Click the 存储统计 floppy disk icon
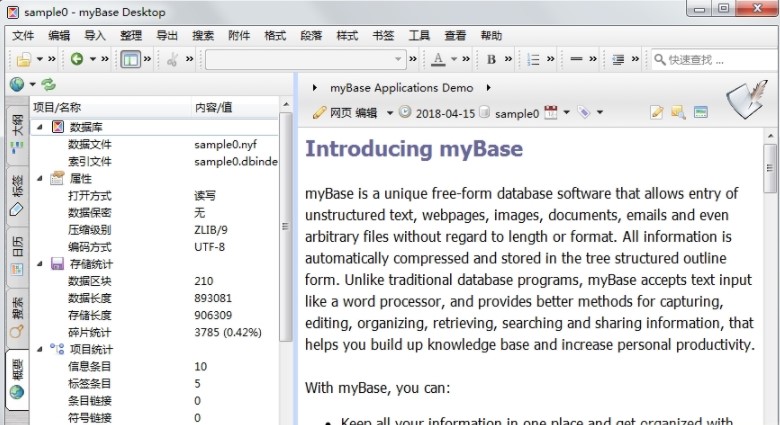 (58, 263)
